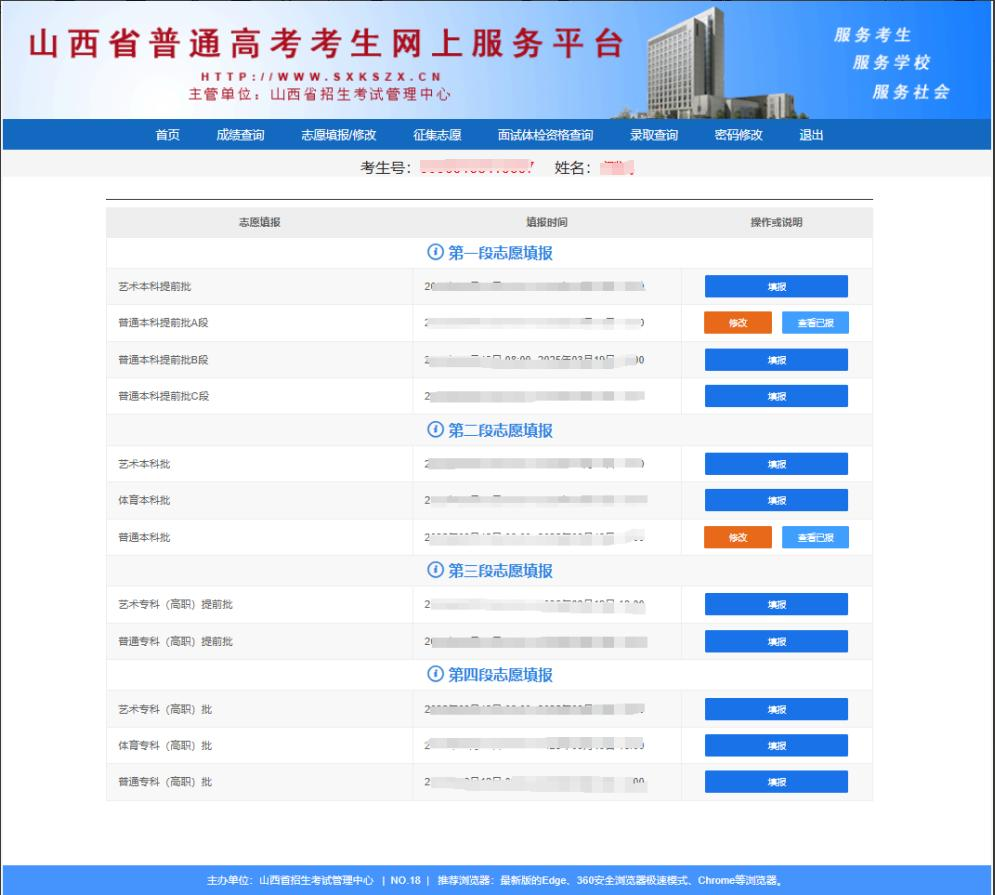Click 查看已报 for 普通本科批
This screenshot has height=895, width=995.
(816, 537)
